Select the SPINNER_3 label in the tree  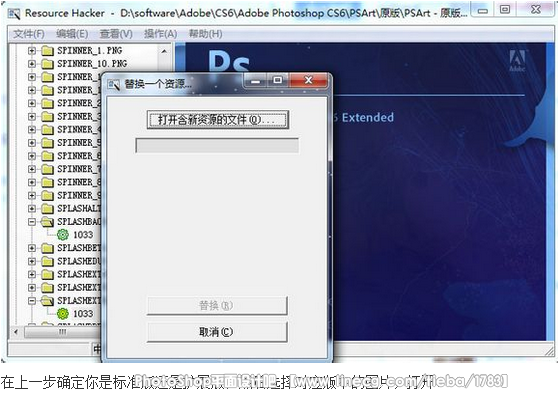point(79,117)
